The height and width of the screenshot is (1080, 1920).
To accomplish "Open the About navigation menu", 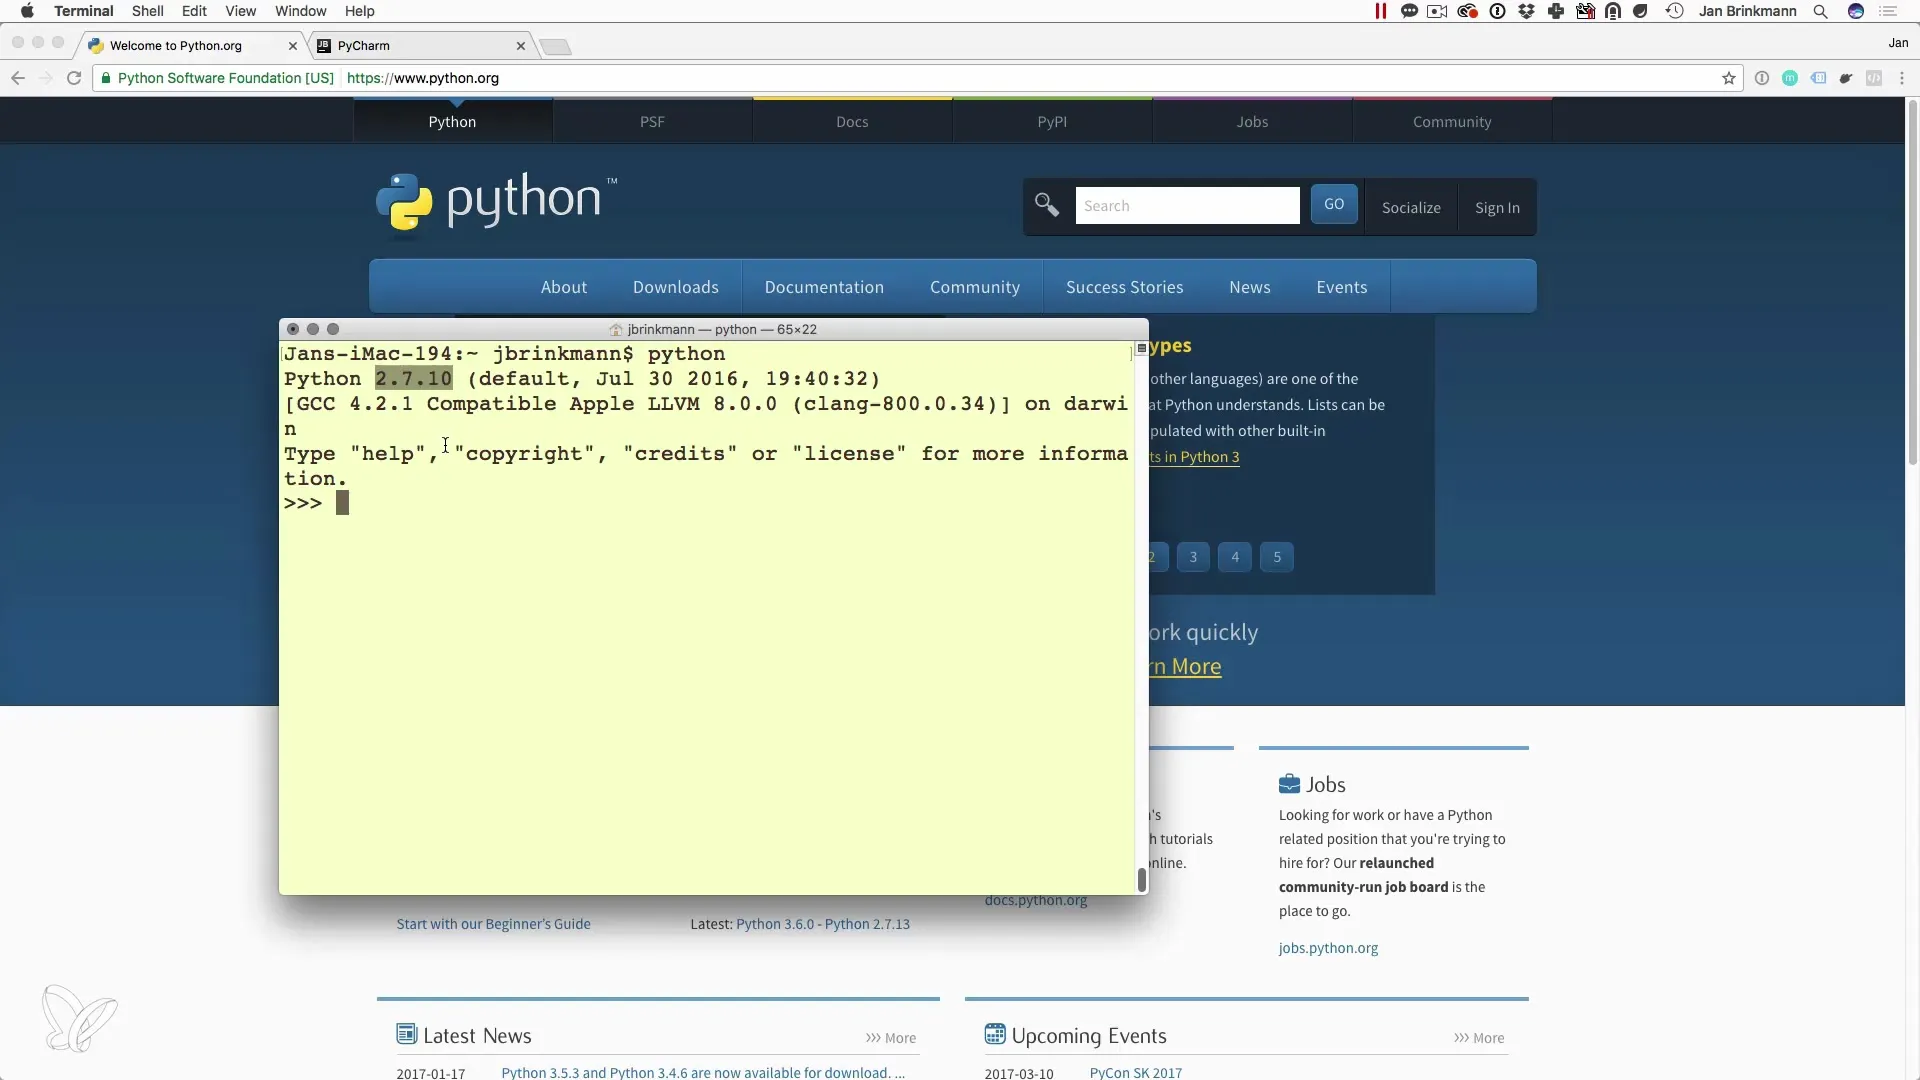I will 564,287.
